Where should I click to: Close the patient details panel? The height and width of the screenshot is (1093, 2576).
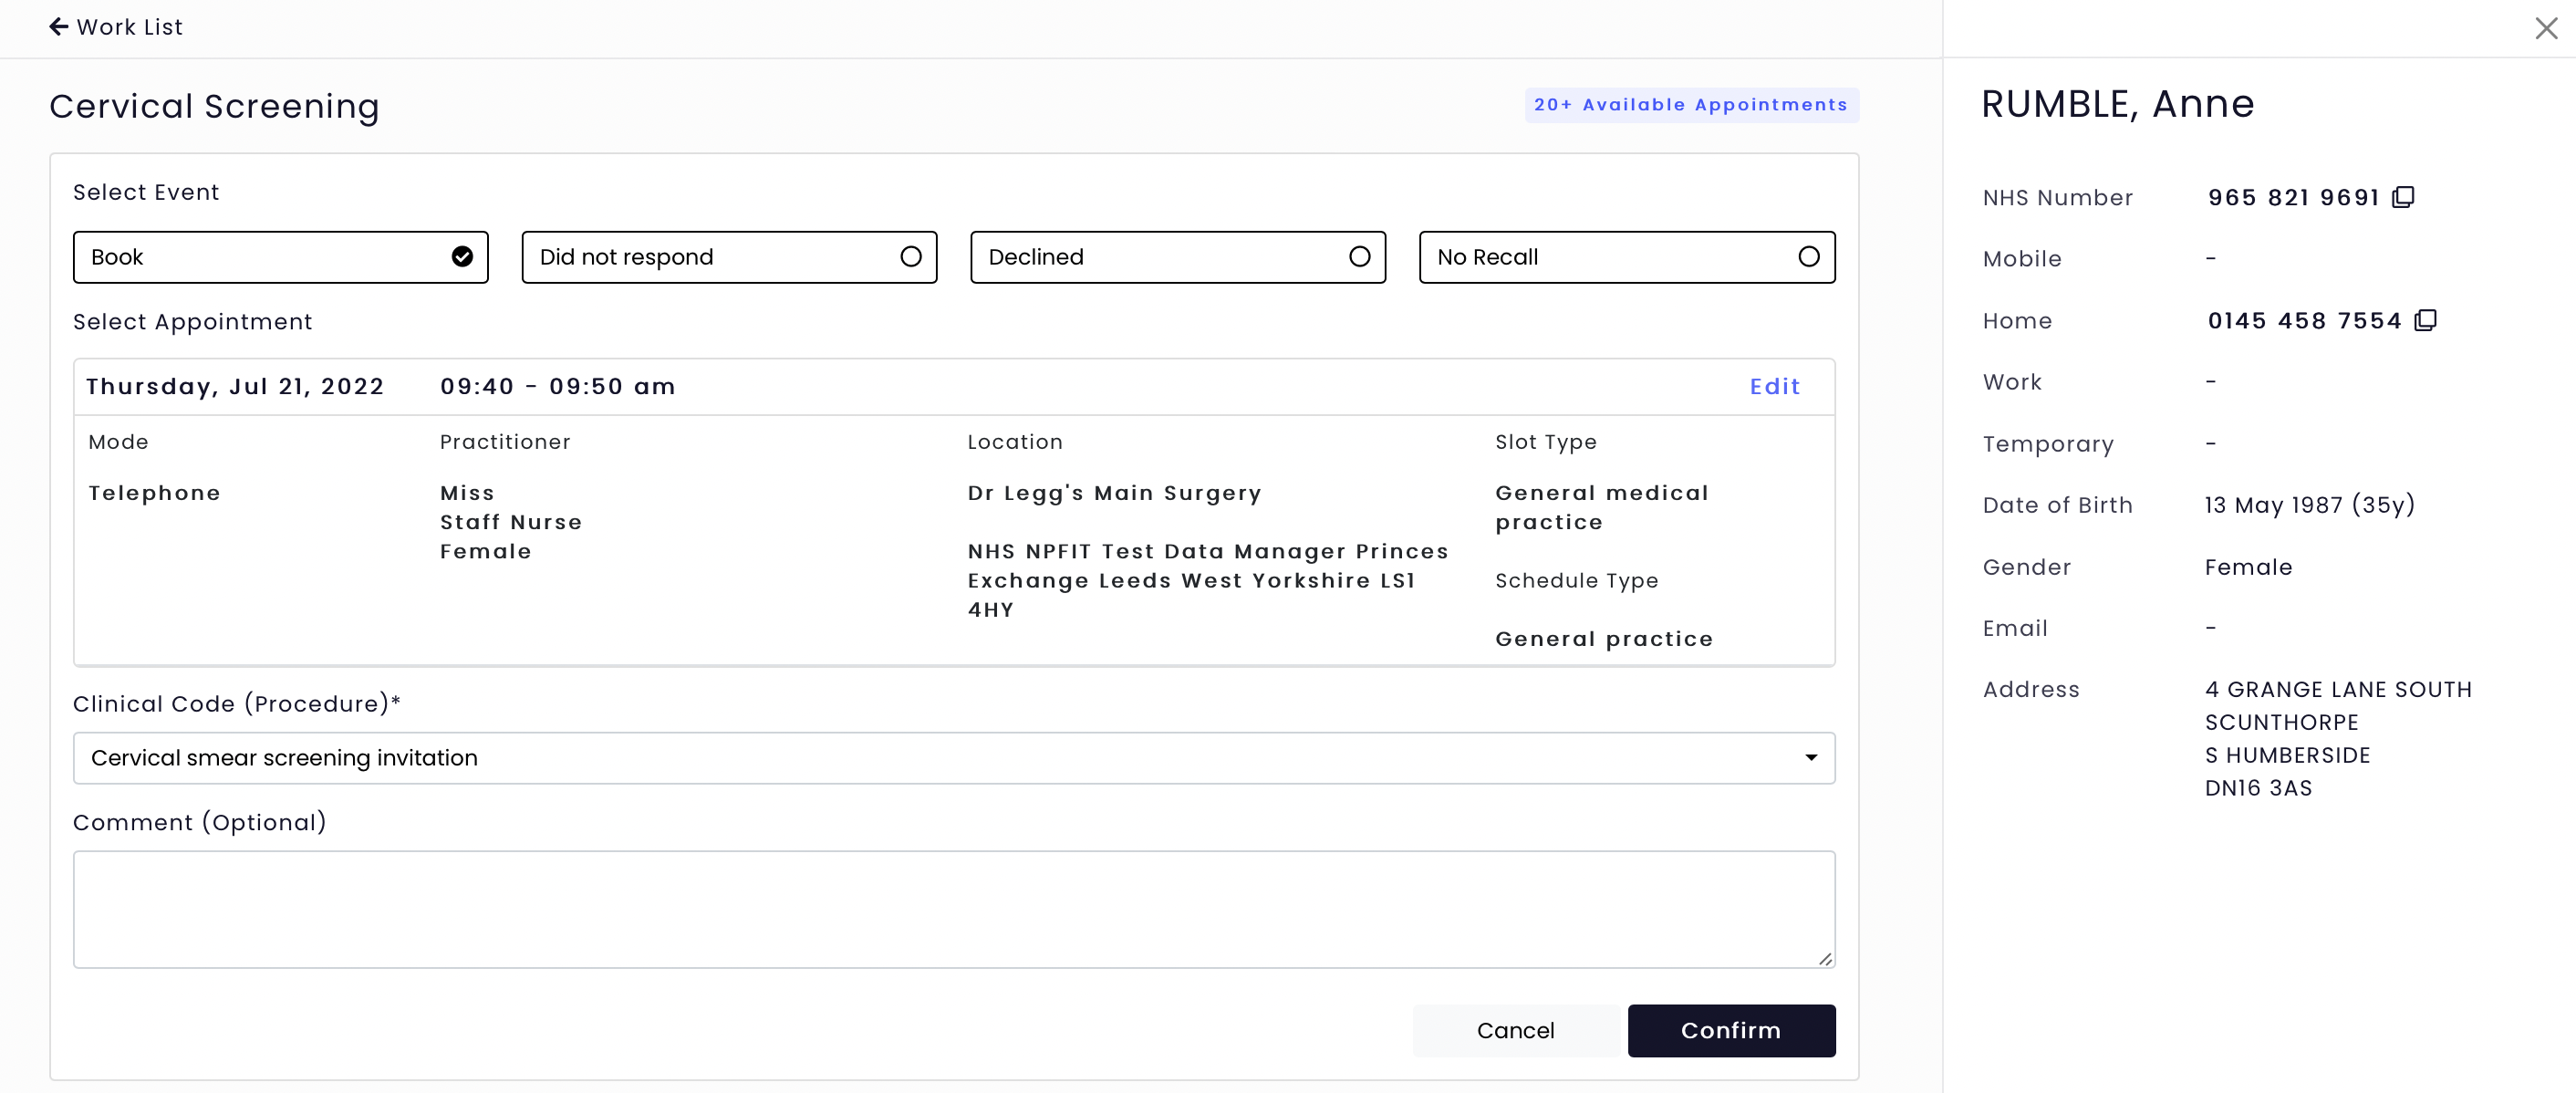(2546, 28)
